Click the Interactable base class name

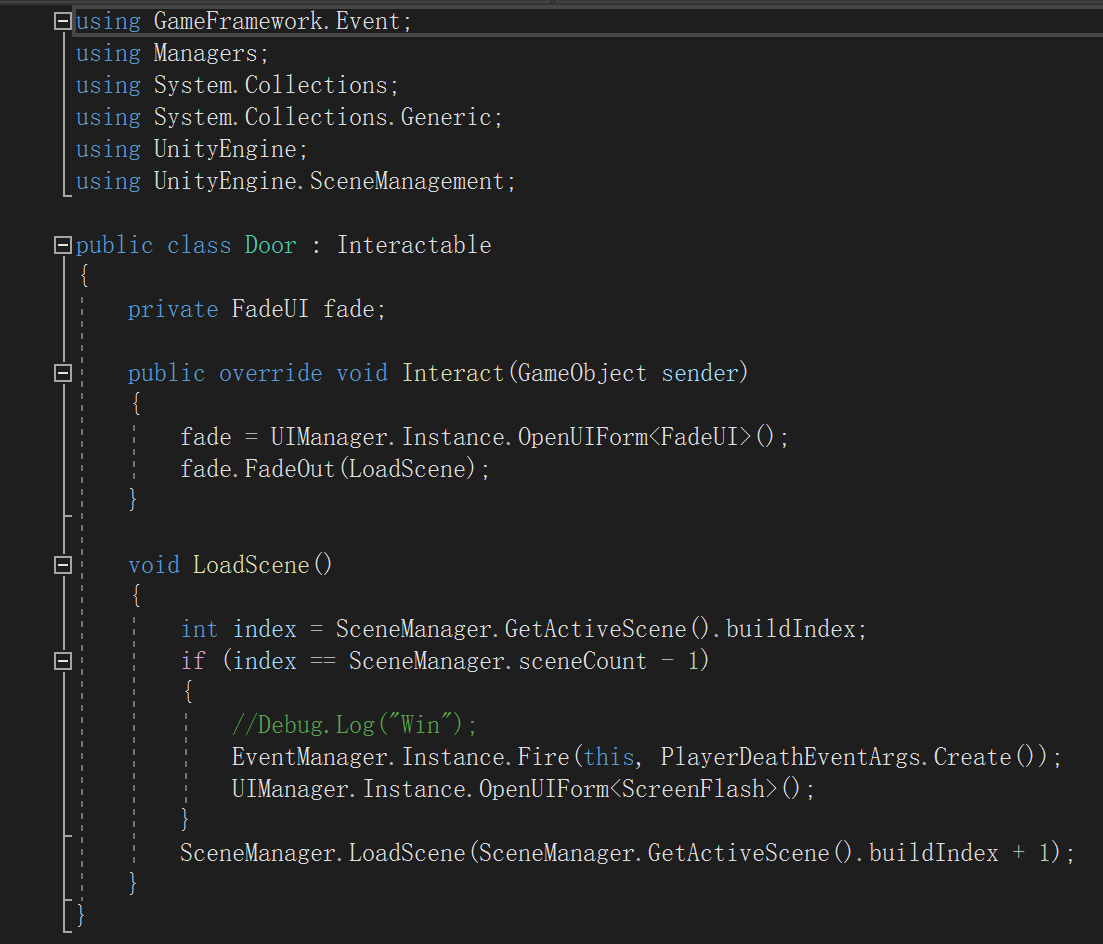(x=413, y=245)
